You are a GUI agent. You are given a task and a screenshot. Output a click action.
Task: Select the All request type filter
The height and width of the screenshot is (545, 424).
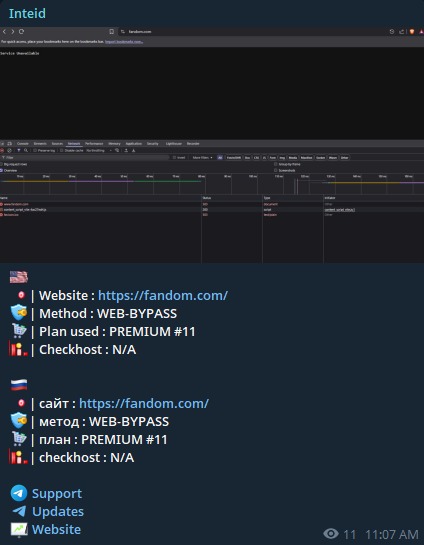click(220, 157)
